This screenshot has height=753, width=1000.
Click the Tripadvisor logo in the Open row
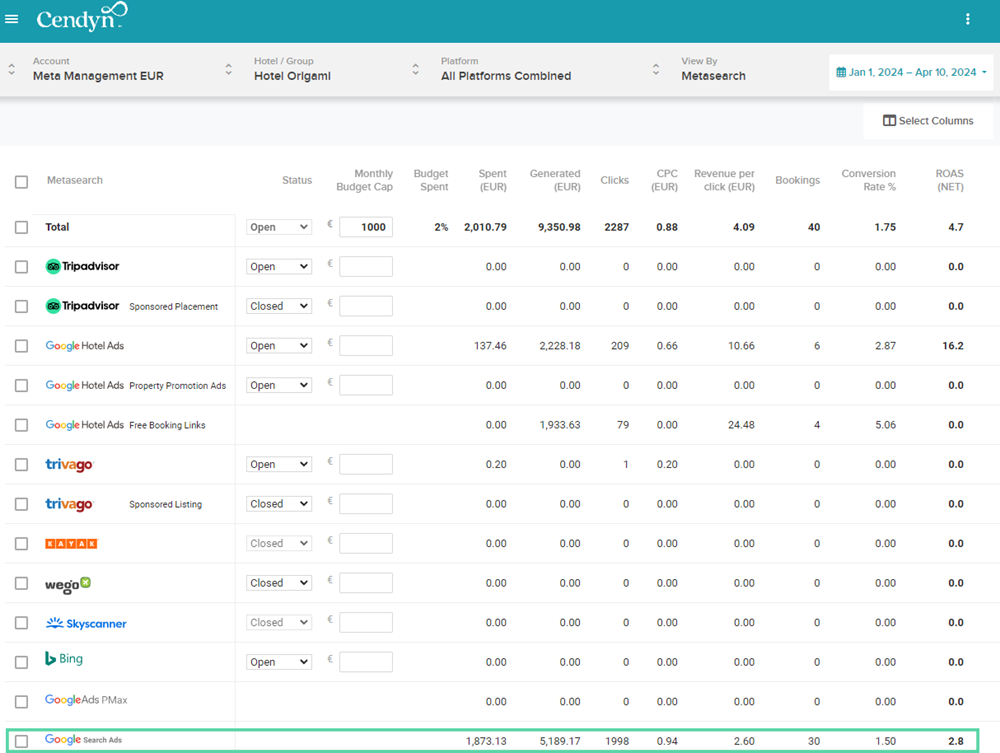coord(82,267)
